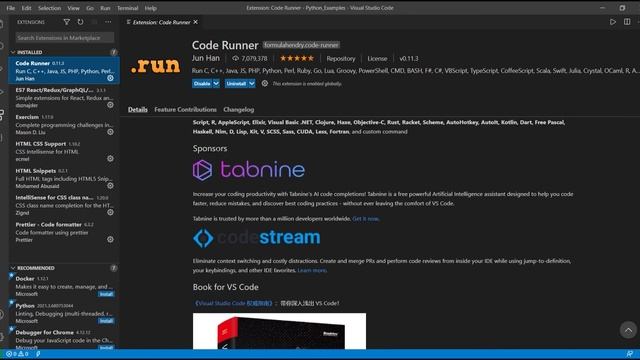Click the Tabnine 'Get it now' link
Screen dimensions: 640x360
point(365,219)
